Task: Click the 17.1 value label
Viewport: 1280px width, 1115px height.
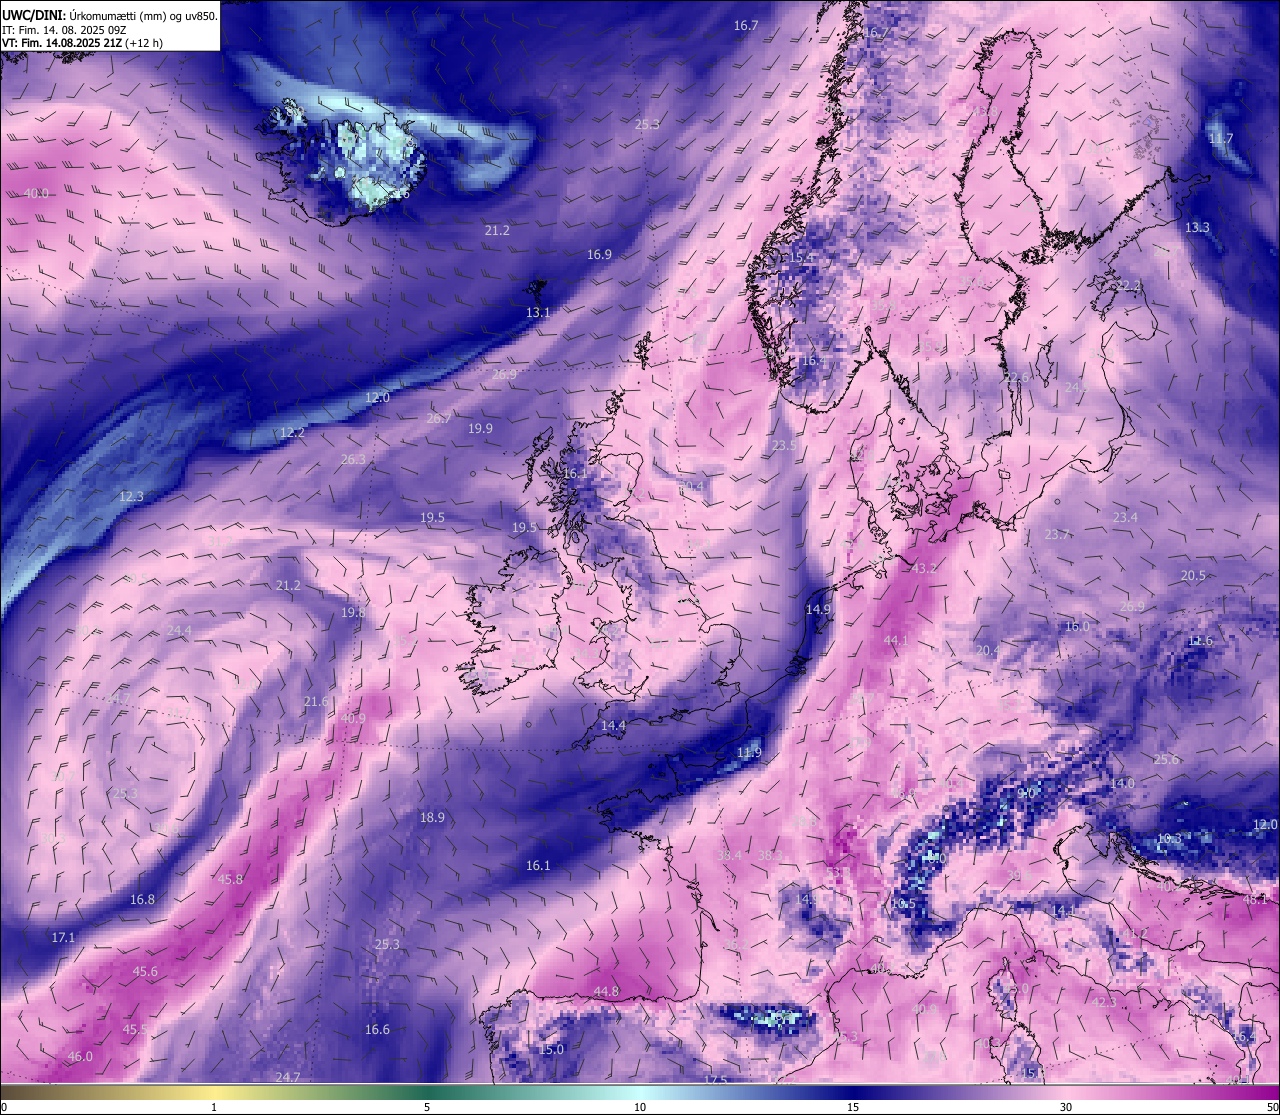Action: click(x=63, y=938)
